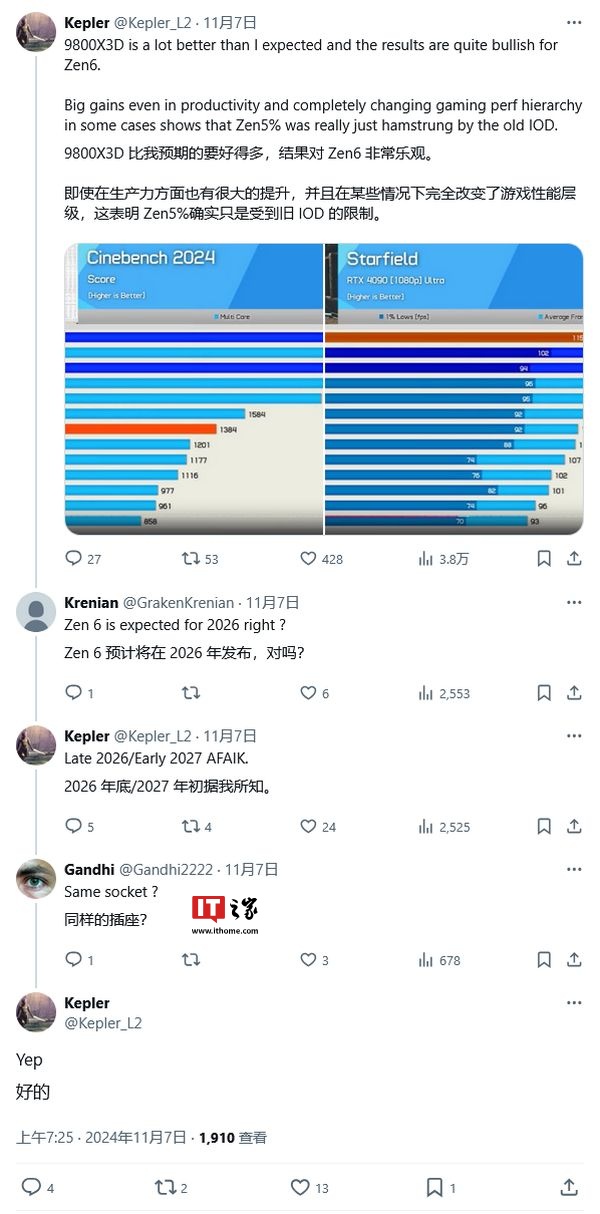Open the @Gandhi2222 profile handle
The width and height of the screenshot is (600, 1214).
click(166, 870)
